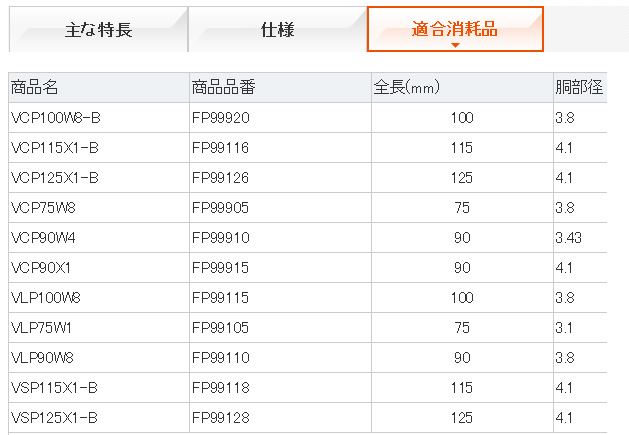Click the orange arrow under 適合消耗品

(x=455, y=45)
